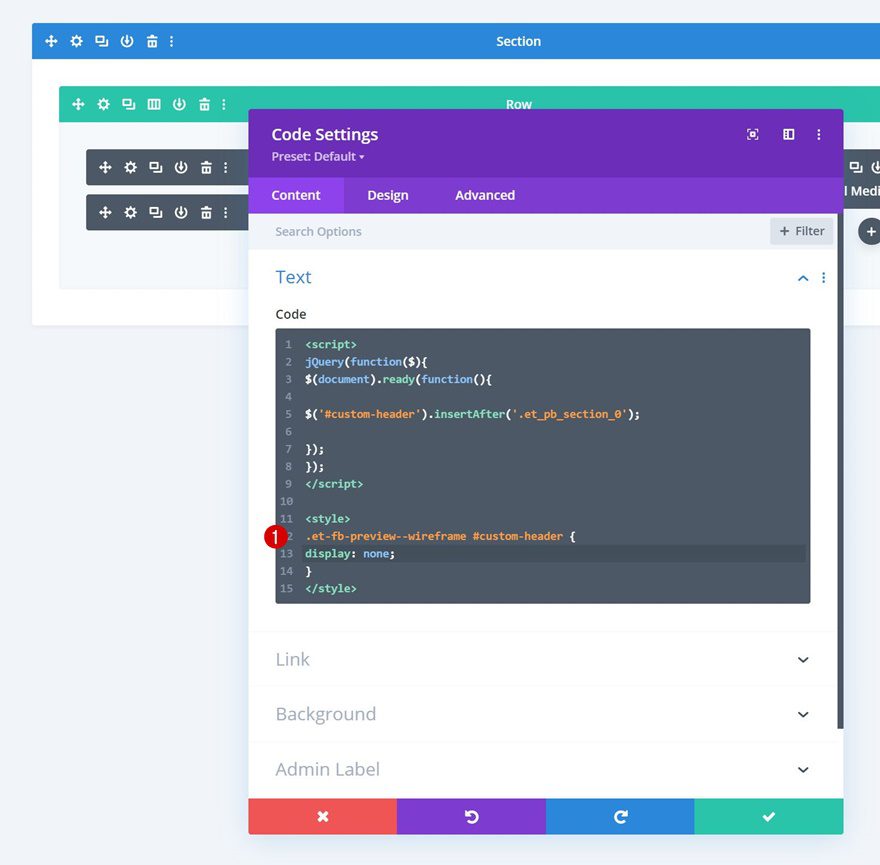Click the Admin Label heading text
The image size is (880, 865).
328,769
